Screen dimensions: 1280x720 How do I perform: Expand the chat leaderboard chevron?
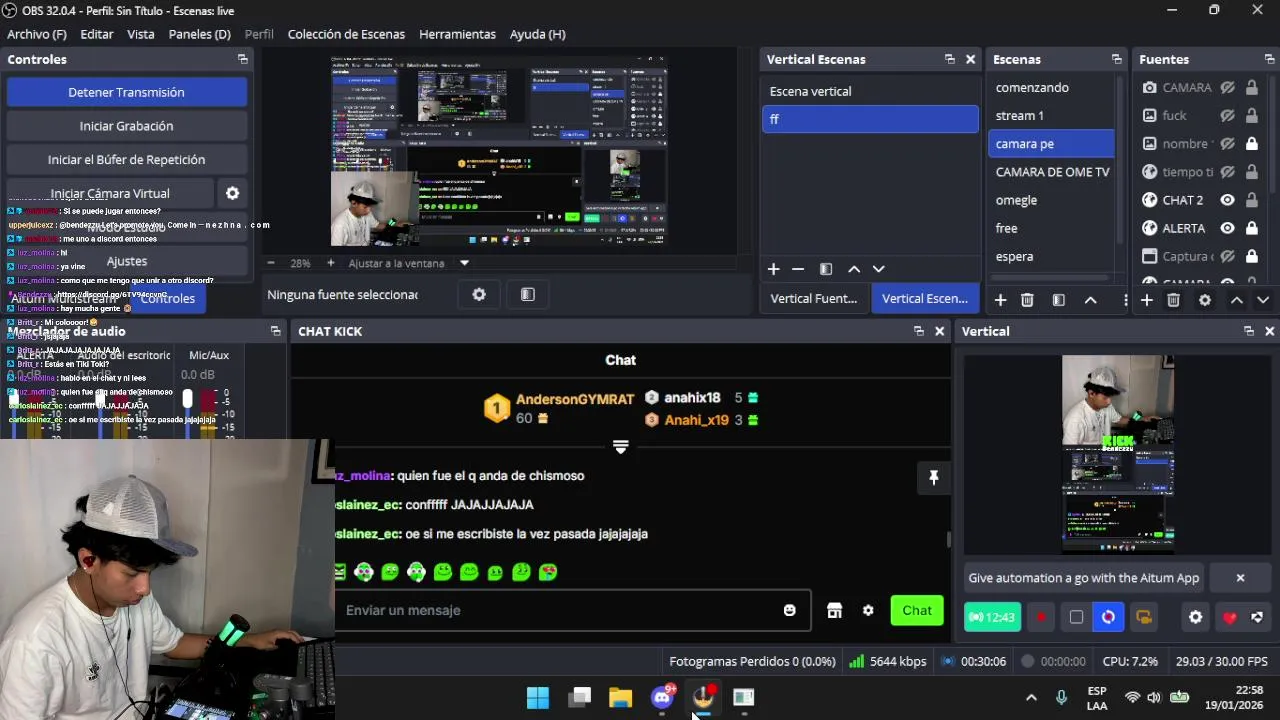620,447
